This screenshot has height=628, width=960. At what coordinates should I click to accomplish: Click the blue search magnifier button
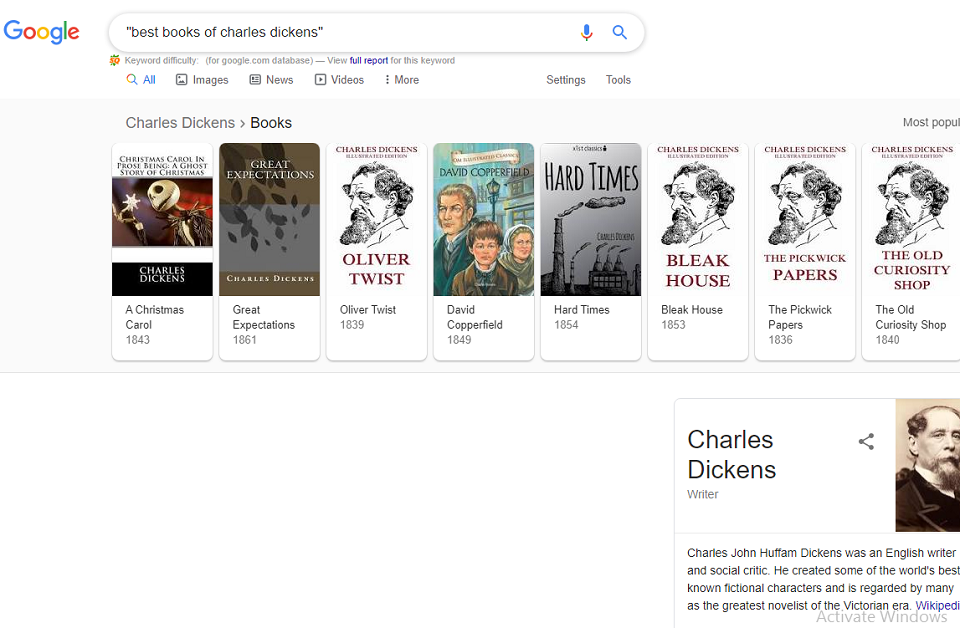point(620,32)
